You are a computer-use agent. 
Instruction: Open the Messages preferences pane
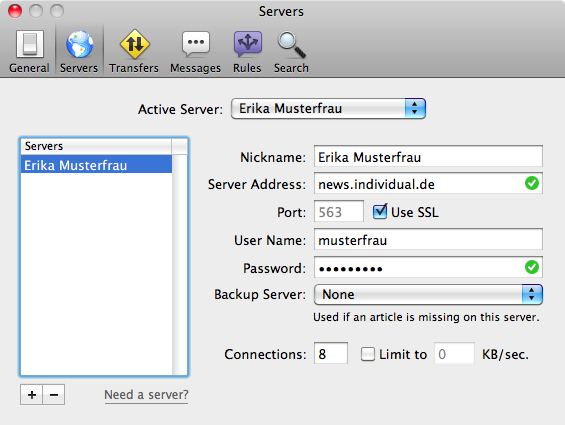(x=195, y=52)
